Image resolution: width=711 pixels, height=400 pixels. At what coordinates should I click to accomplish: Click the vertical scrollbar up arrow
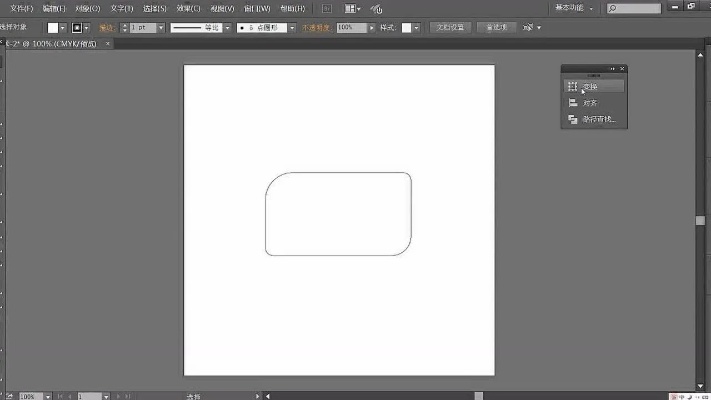(x=700, y=55)
